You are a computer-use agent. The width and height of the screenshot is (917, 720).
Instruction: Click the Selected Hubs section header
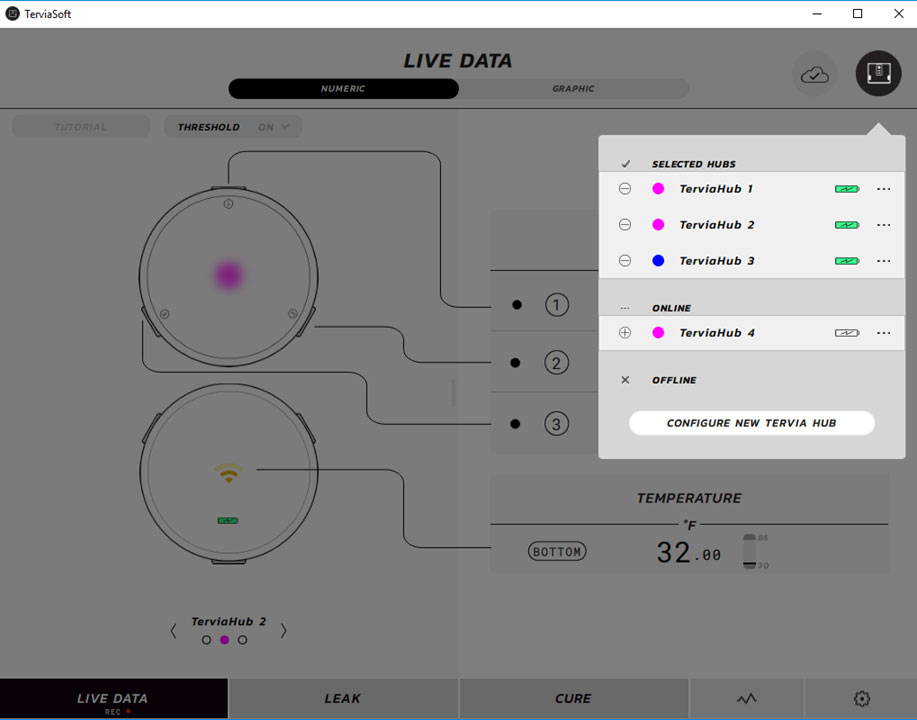[694, 164]
